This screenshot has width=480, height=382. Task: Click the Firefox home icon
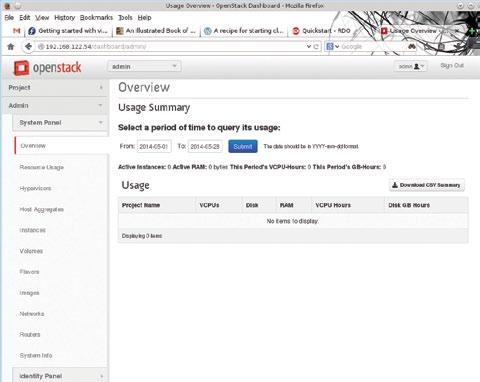11,47
